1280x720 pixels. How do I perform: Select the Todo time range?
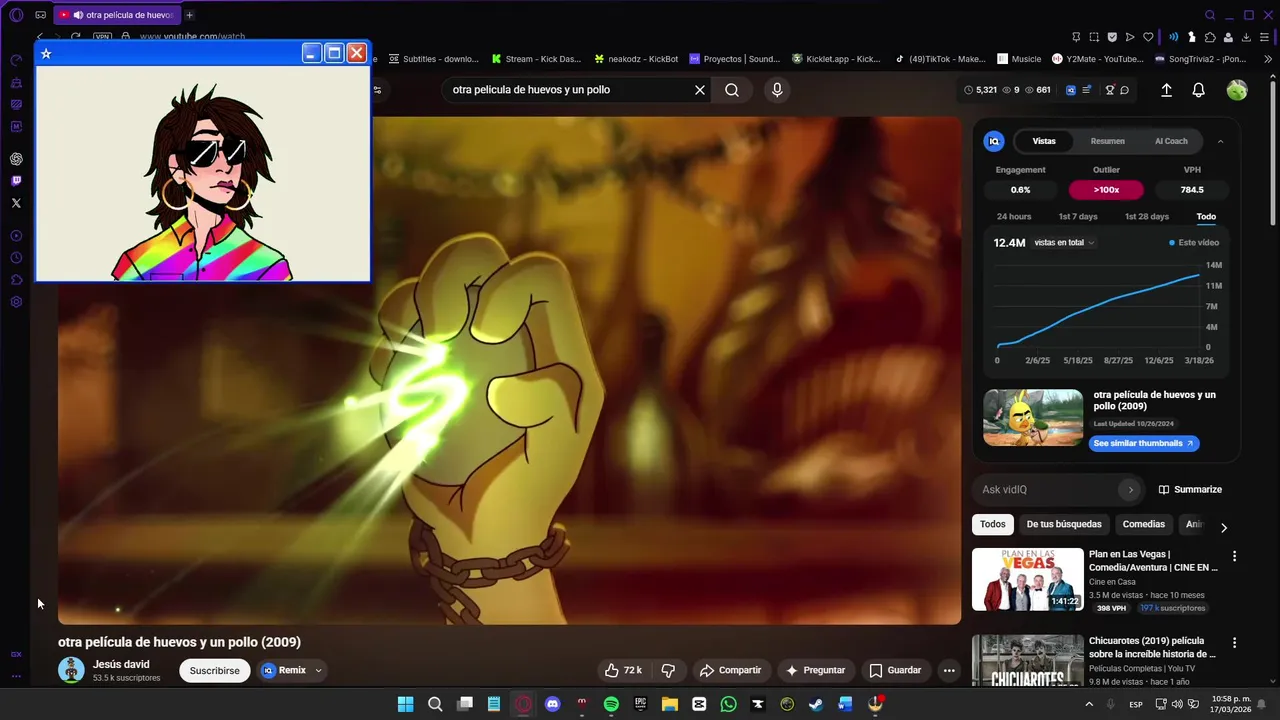(1206, 217)
